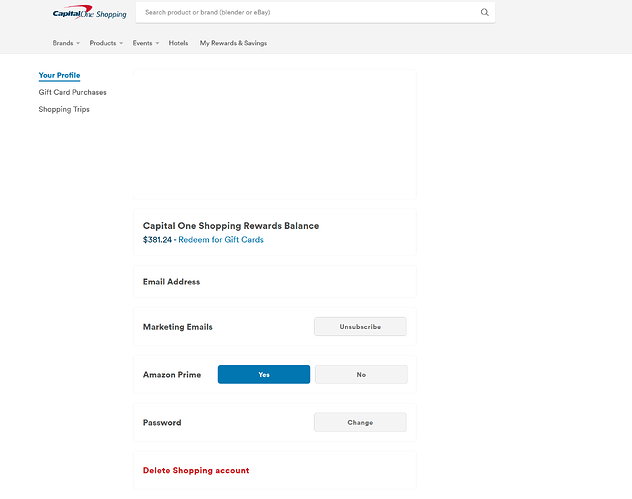The height and width of the screenshot is (499, 632).
Task: Expand the Brands dropdown menu
Action: point(66,43)
